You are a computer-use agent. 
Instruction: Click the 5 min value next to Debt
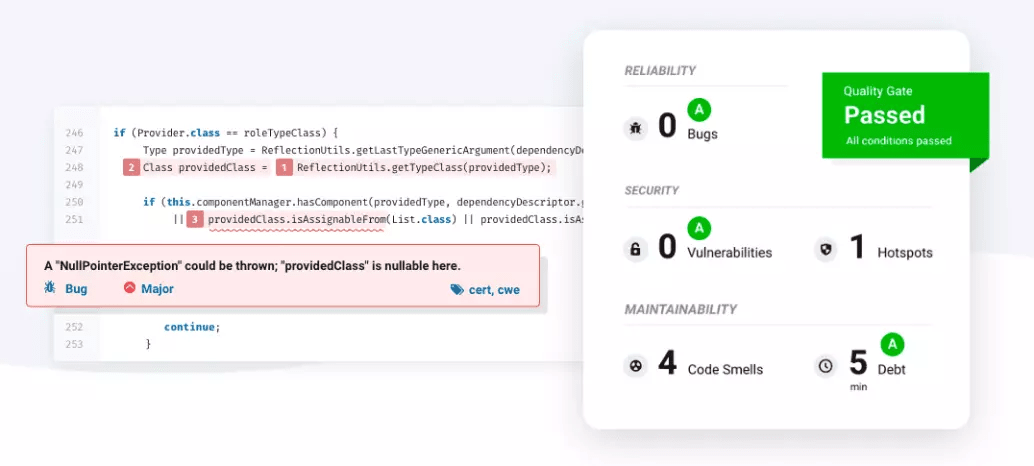pyautogui.click(x=858, y=369)
